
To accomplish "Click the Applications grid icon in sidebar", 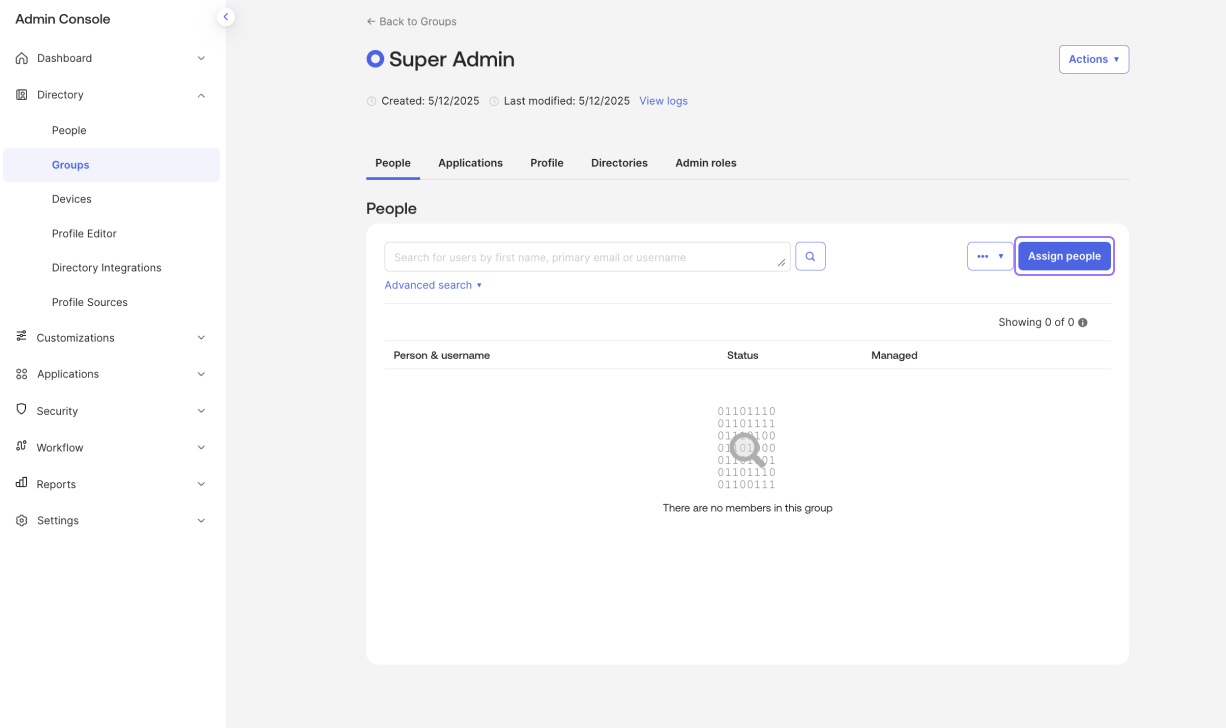I will 22,374.
